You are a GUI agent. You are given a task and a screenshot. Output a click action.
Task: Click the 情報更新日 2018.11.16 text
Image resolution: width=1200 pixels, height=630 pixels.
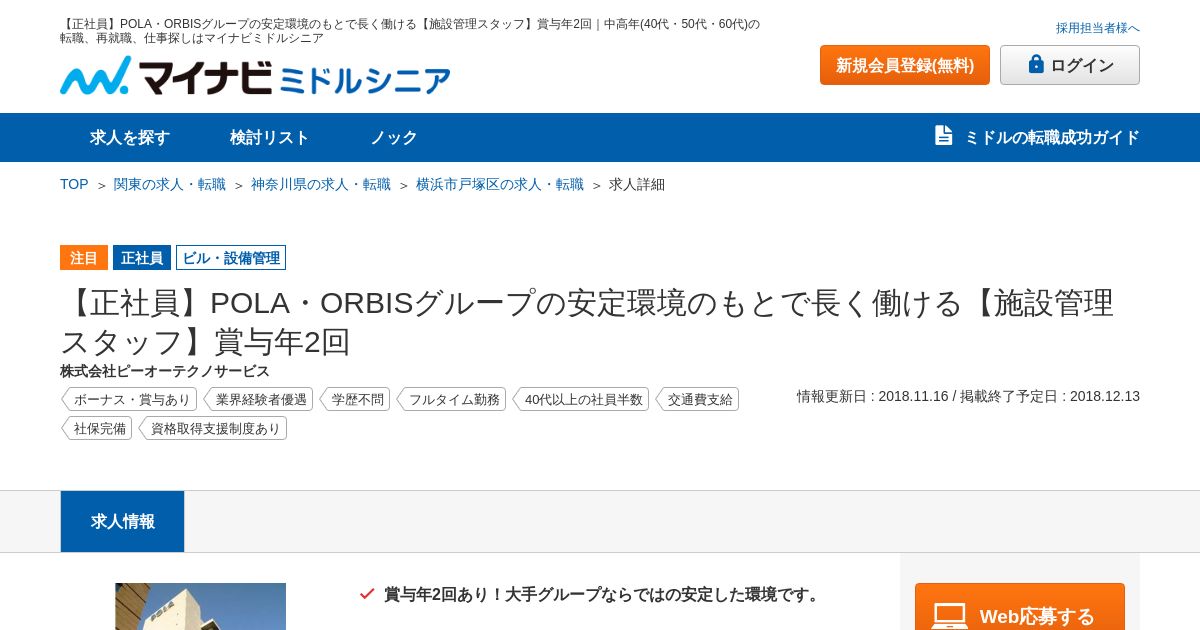pos(872,396)
